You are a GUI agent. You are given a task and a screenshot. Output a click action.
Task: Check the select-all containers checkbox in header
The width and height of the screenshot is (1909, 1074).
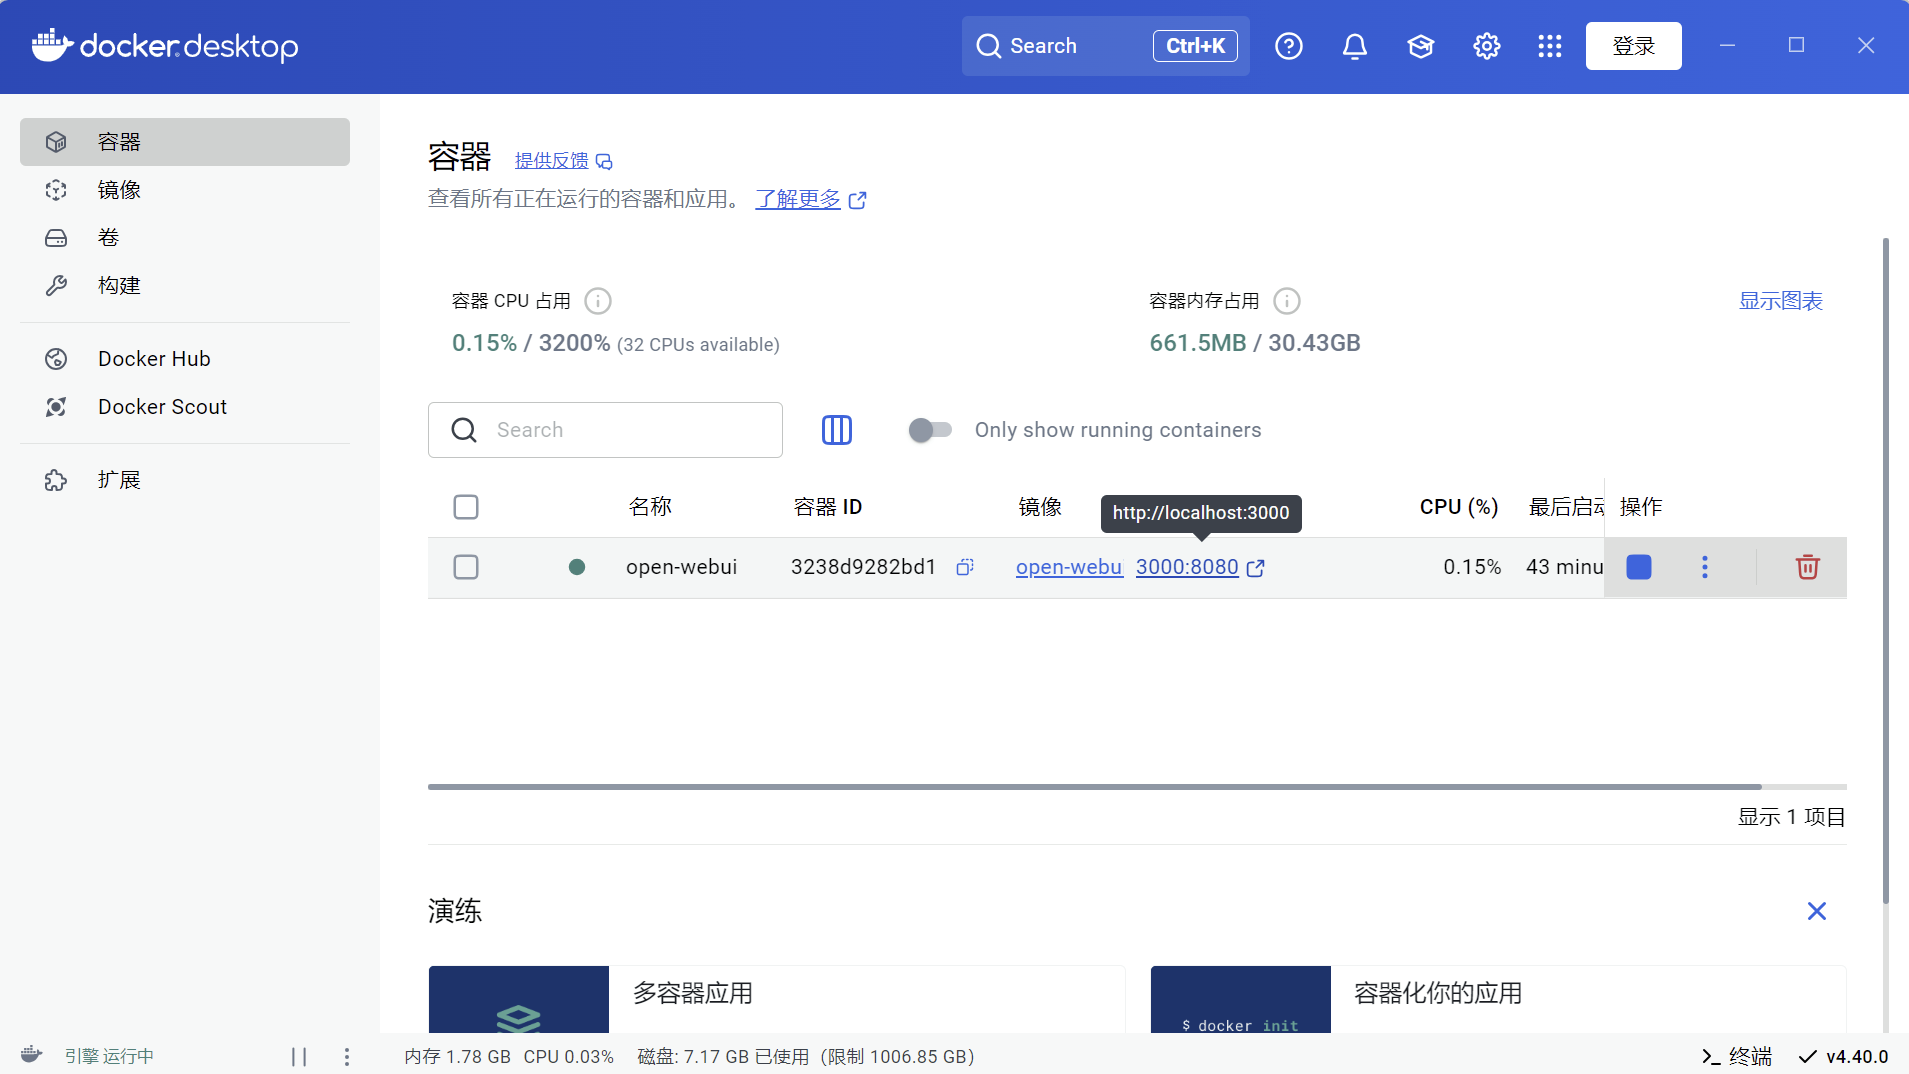coord(466,507)
